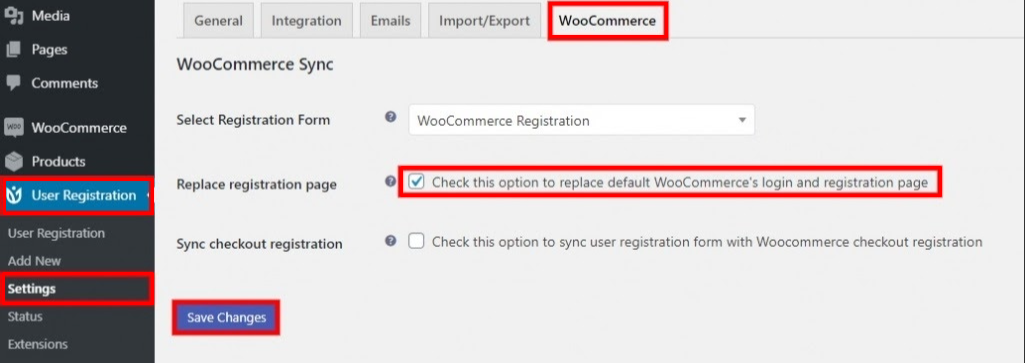
Task: Click the WooCommerce logo icon in sidebar
Action: (14, 128)
